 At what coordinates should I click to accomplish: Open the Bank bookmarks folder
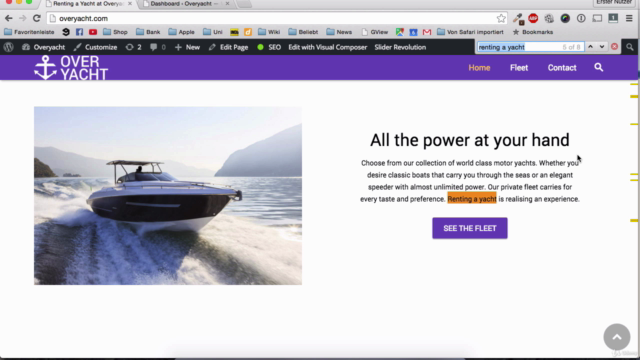[148, 32]
